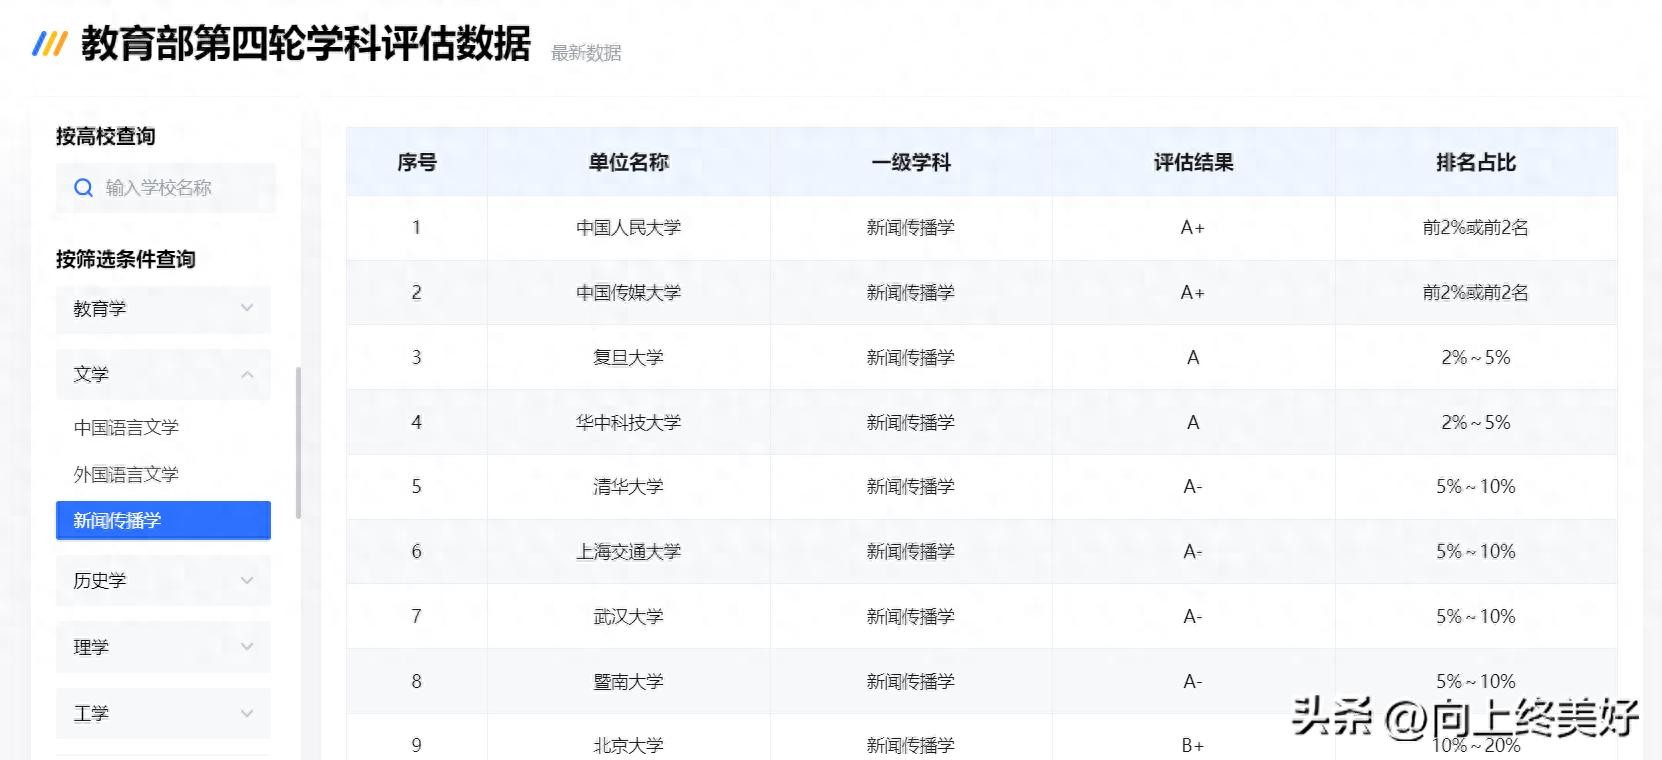Click the 序号 column header
The width and height of the screenshot is (1662, 760).
point(417,162)
